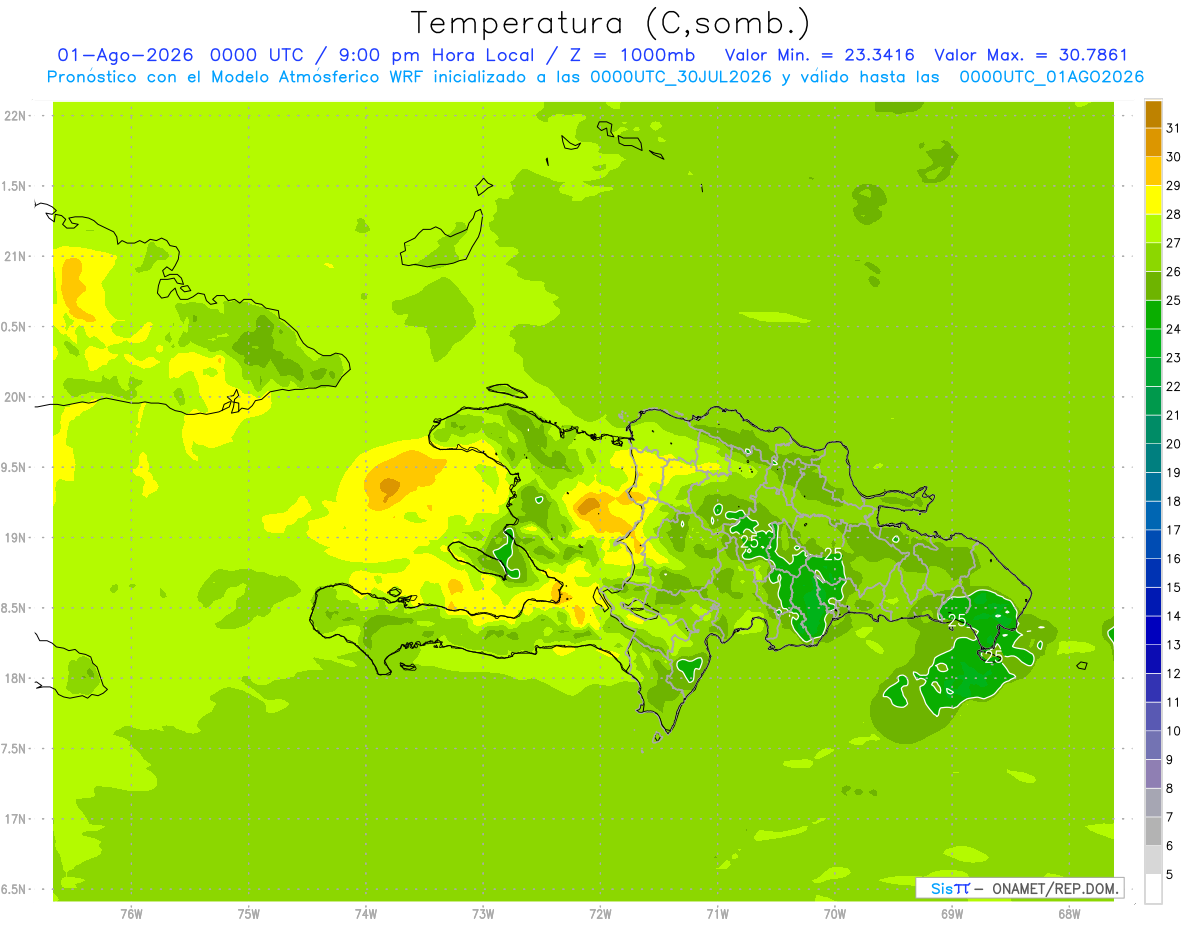Click the '20' label on the color legend
This screenshot has height=927, width=1200.
point(1174,444)
